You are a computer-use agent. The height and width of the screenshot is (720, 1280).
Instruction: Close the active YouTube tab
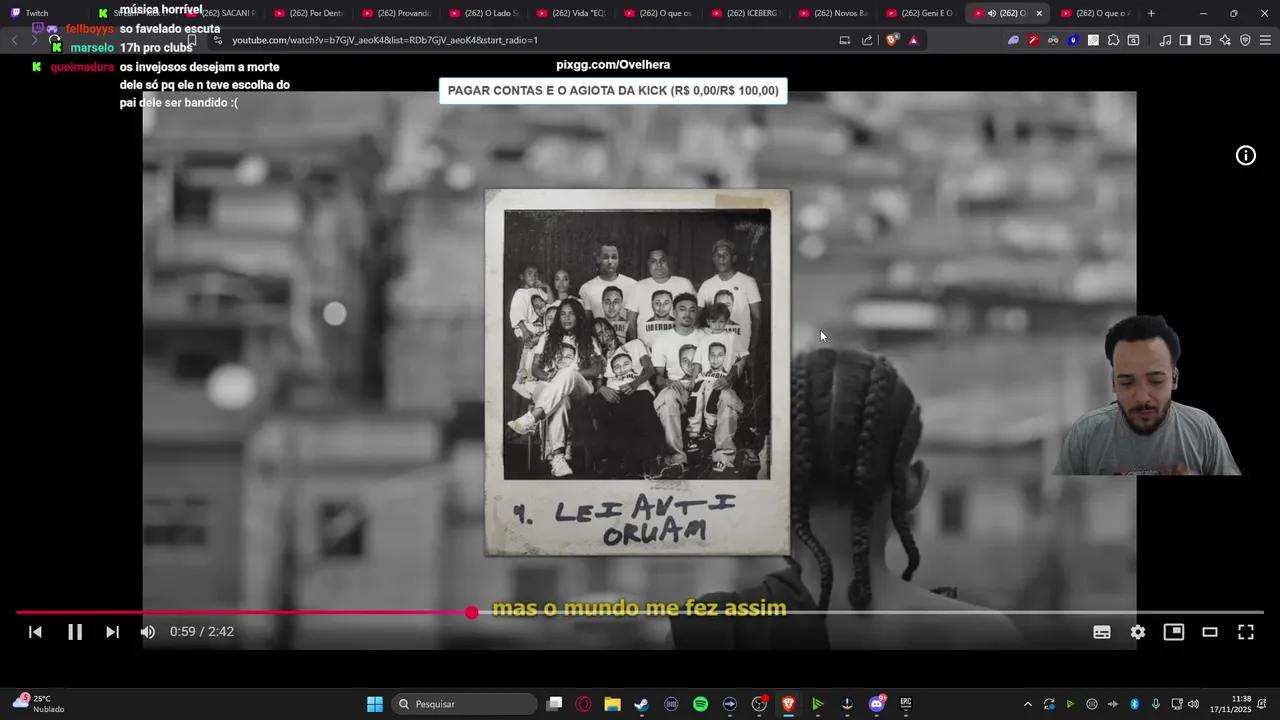pyautogui.click(x=1039, y=13)
